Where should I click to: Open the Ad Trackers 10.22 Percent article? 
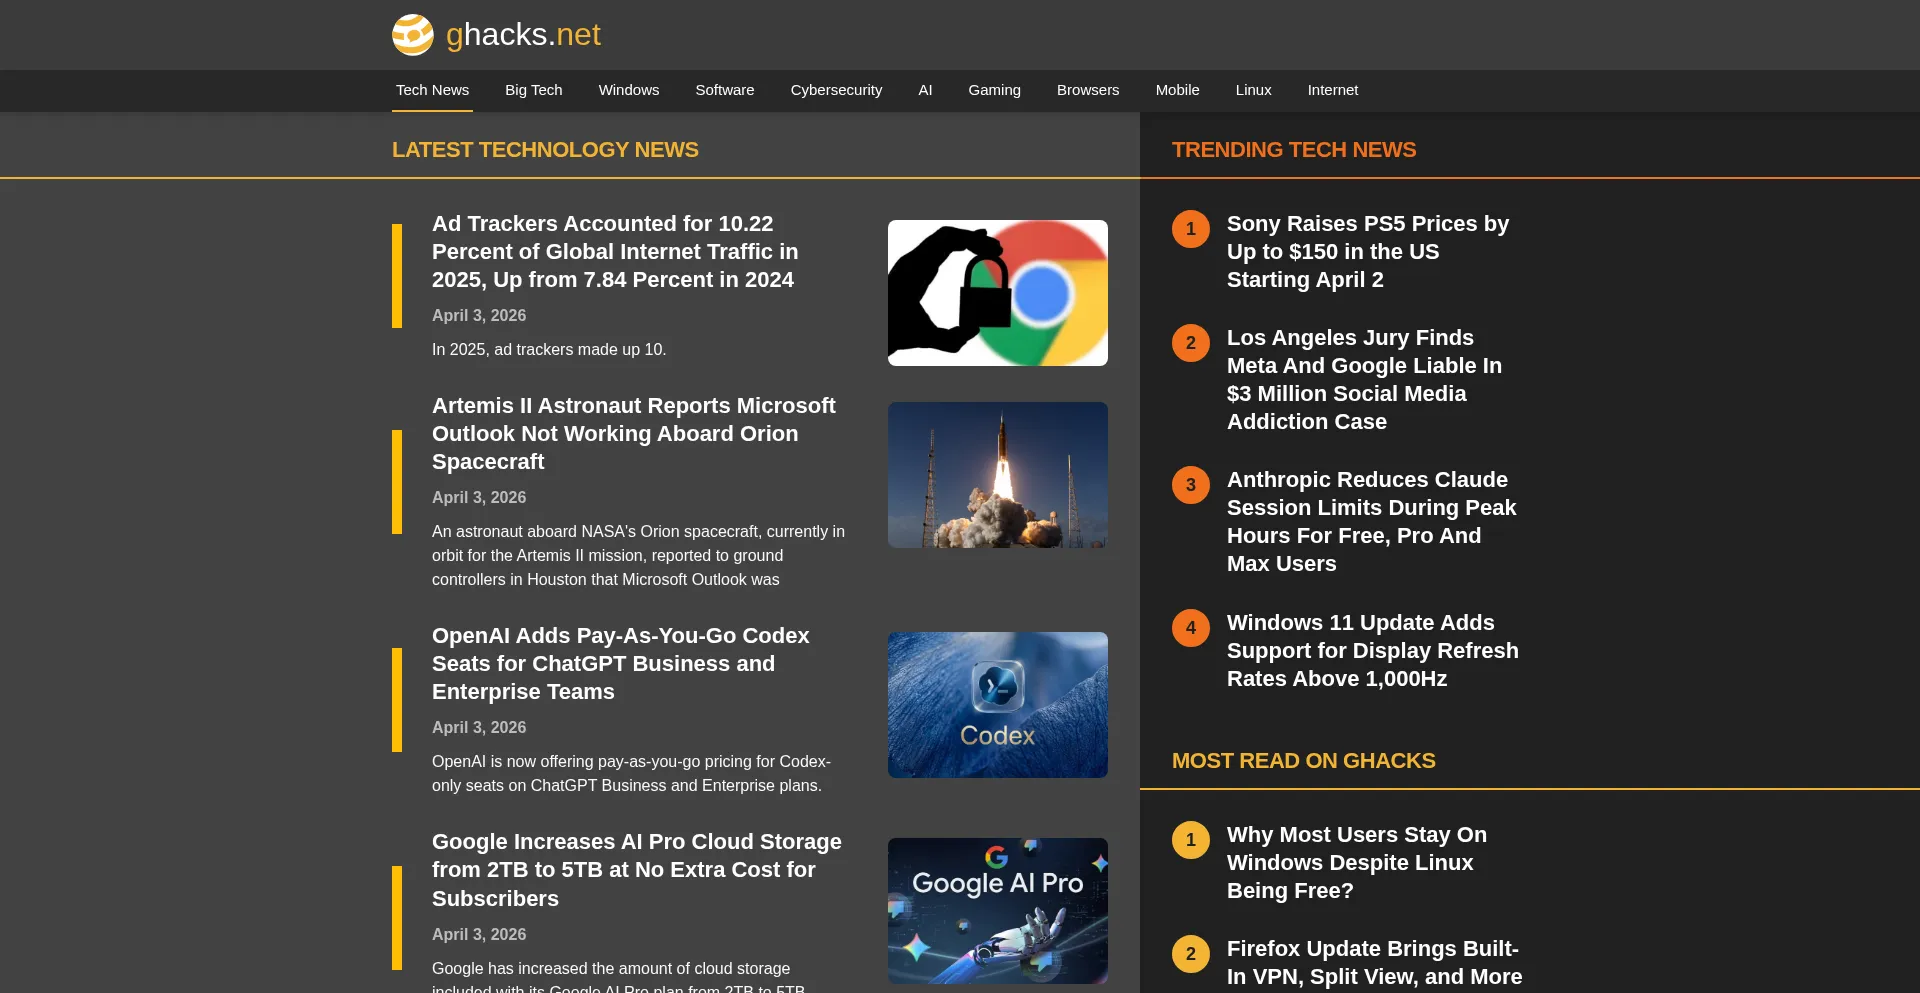point(615,252)
